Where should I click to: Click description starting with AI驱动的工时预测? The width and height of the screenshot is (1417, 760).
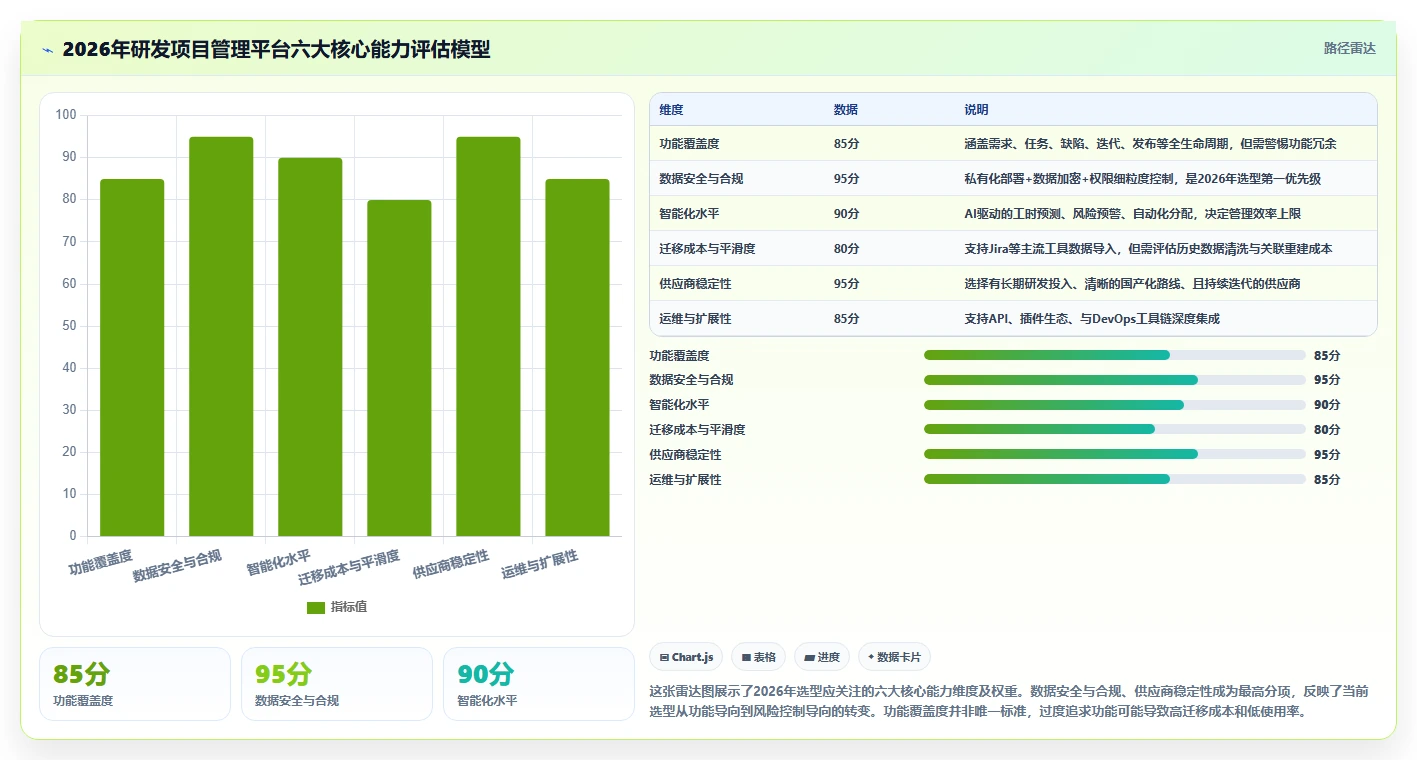(x=1132, y=214)
